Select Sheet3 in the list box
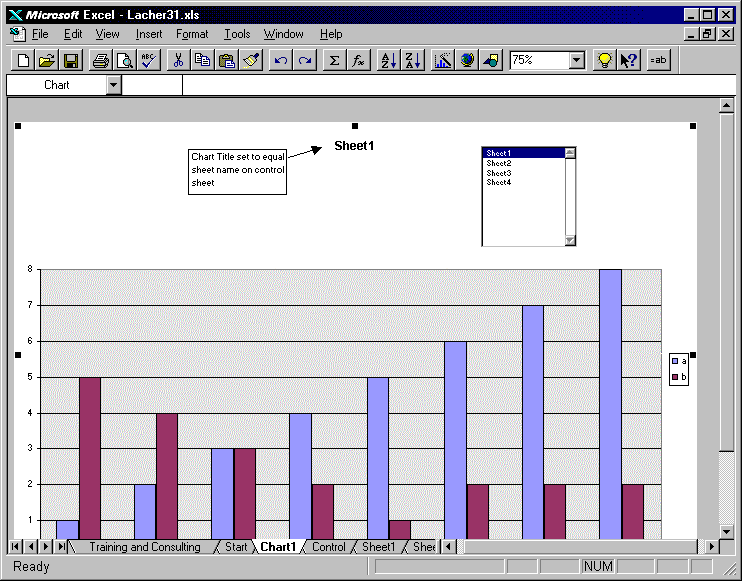 coord(523,173)
